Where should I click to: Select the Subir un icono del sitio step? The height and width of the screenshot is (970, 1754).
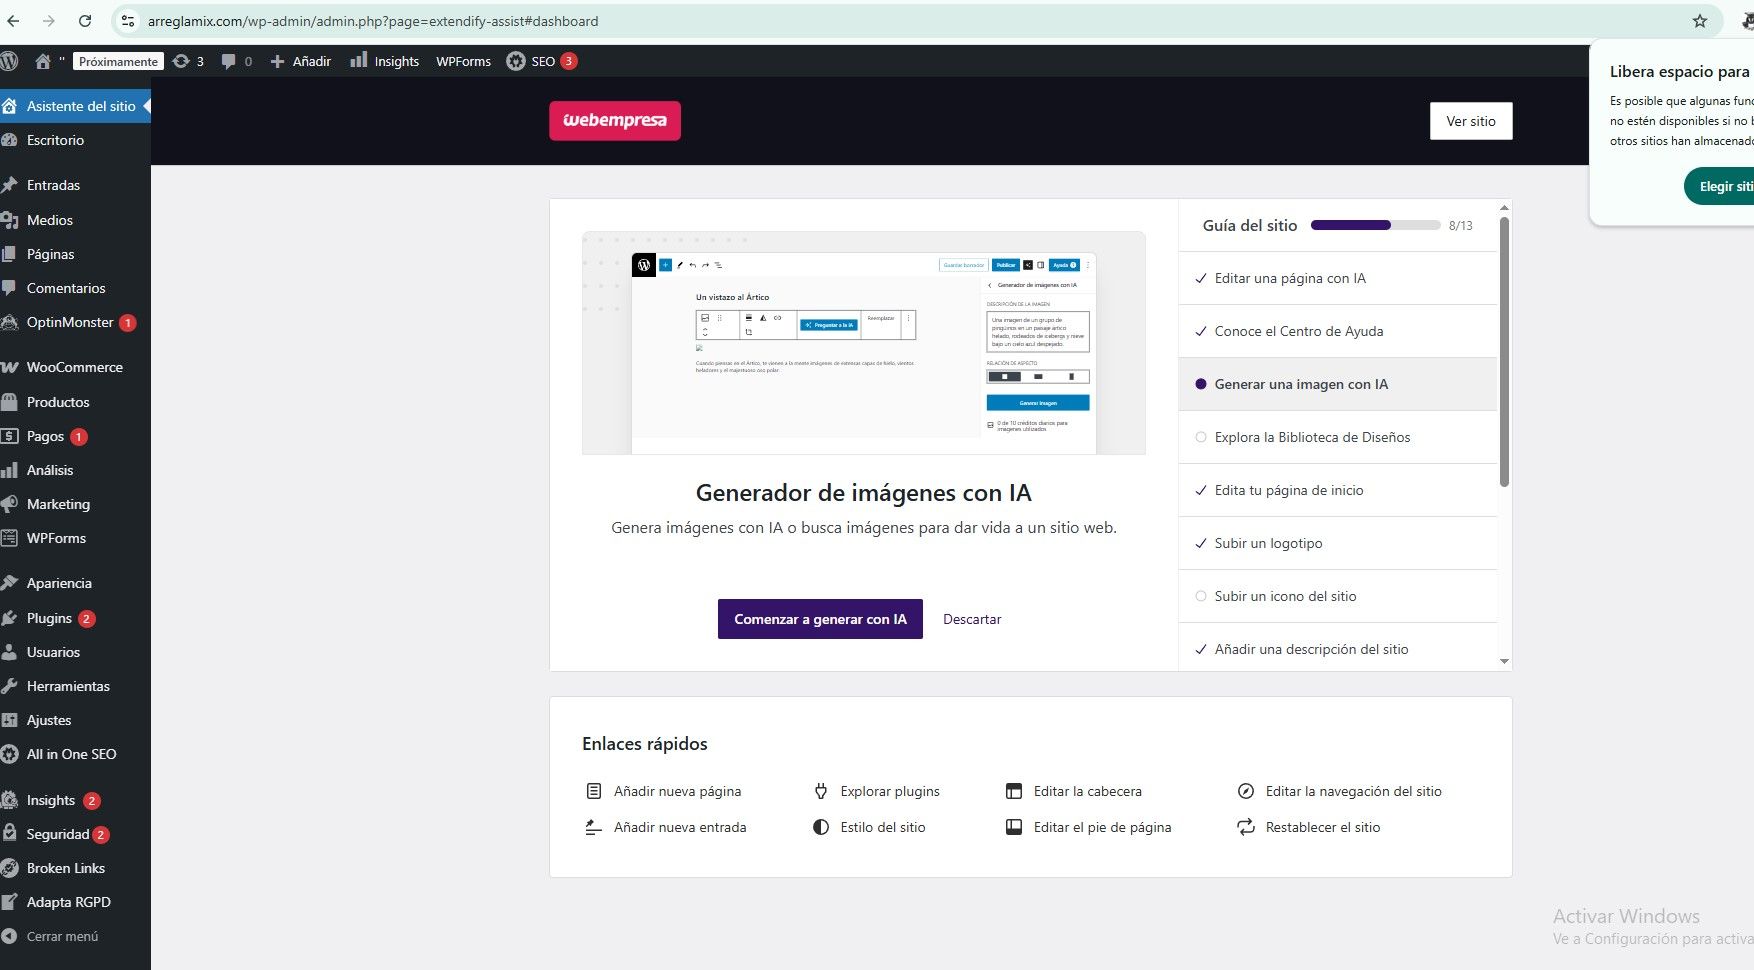coord(1285,596)
